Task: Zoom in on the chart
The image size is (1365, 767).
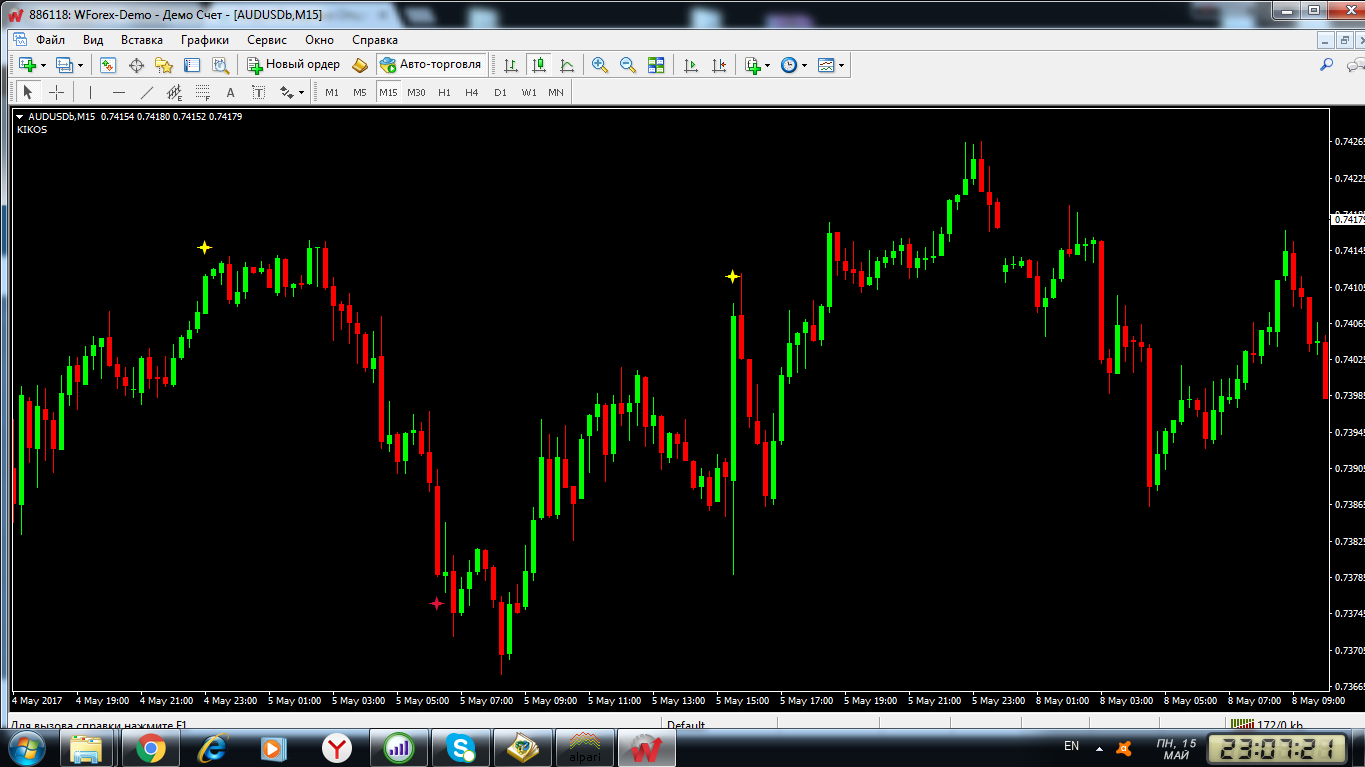Action: tap(600, 65)
